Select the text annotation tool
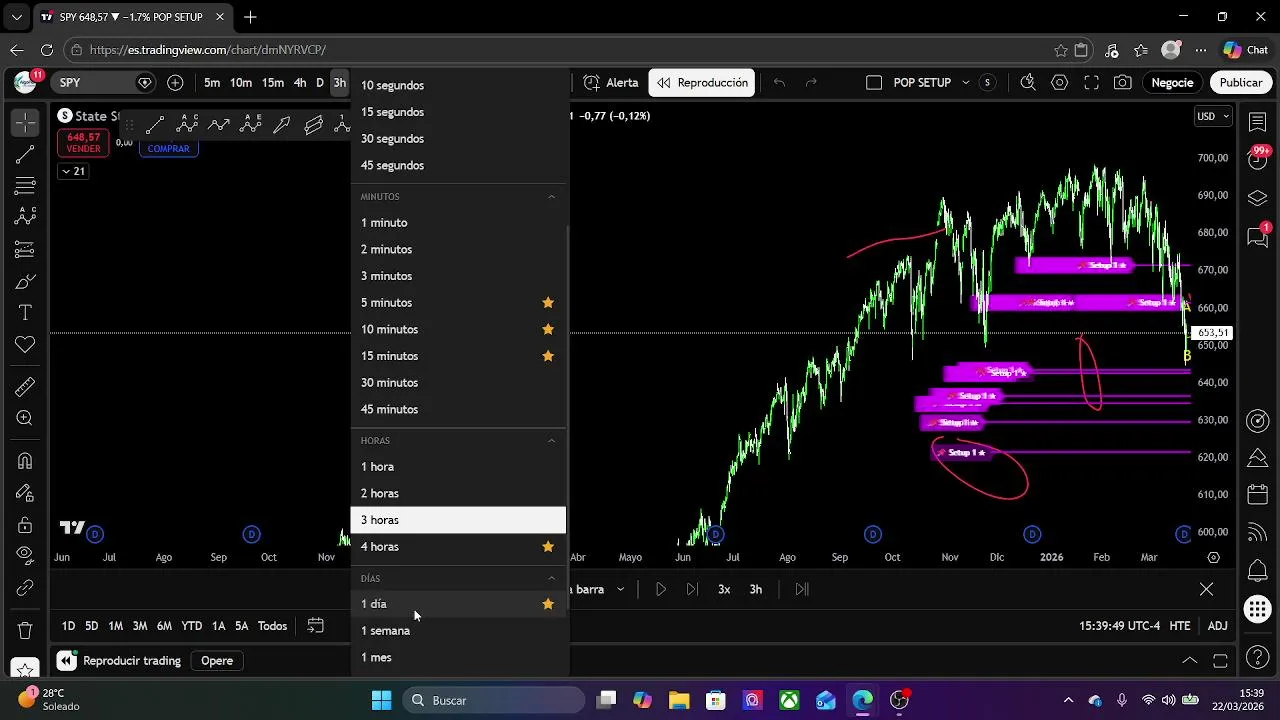The width and height of the screenshot is (1280, 720). click(x=25, y=313)
